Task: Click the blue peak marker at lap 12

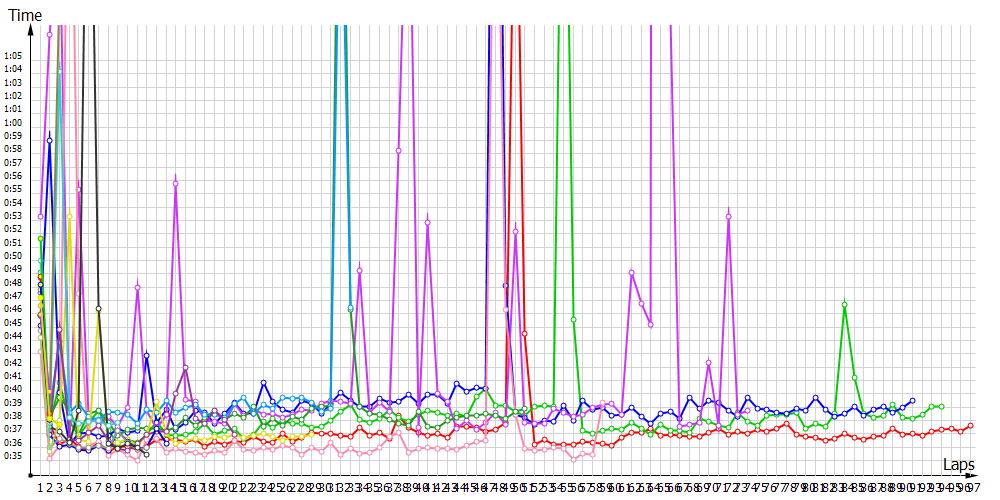Action: pyautogui.click(x=146, y=355)
